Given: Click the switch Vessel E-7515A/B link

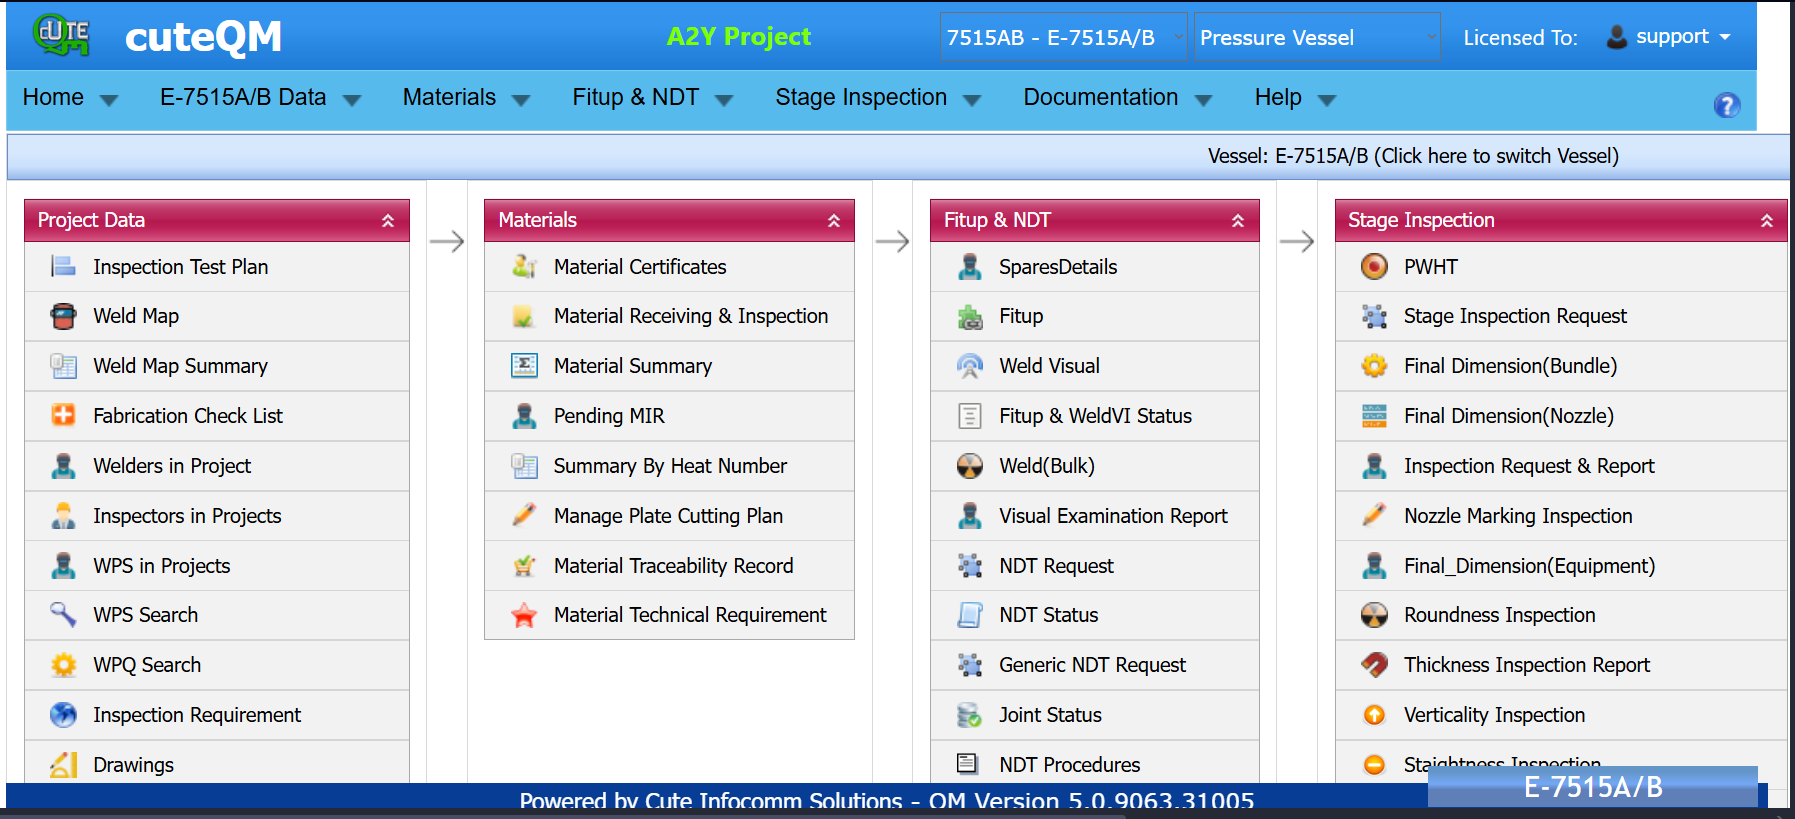Looking at the screenshot, I should (1412, 156).
